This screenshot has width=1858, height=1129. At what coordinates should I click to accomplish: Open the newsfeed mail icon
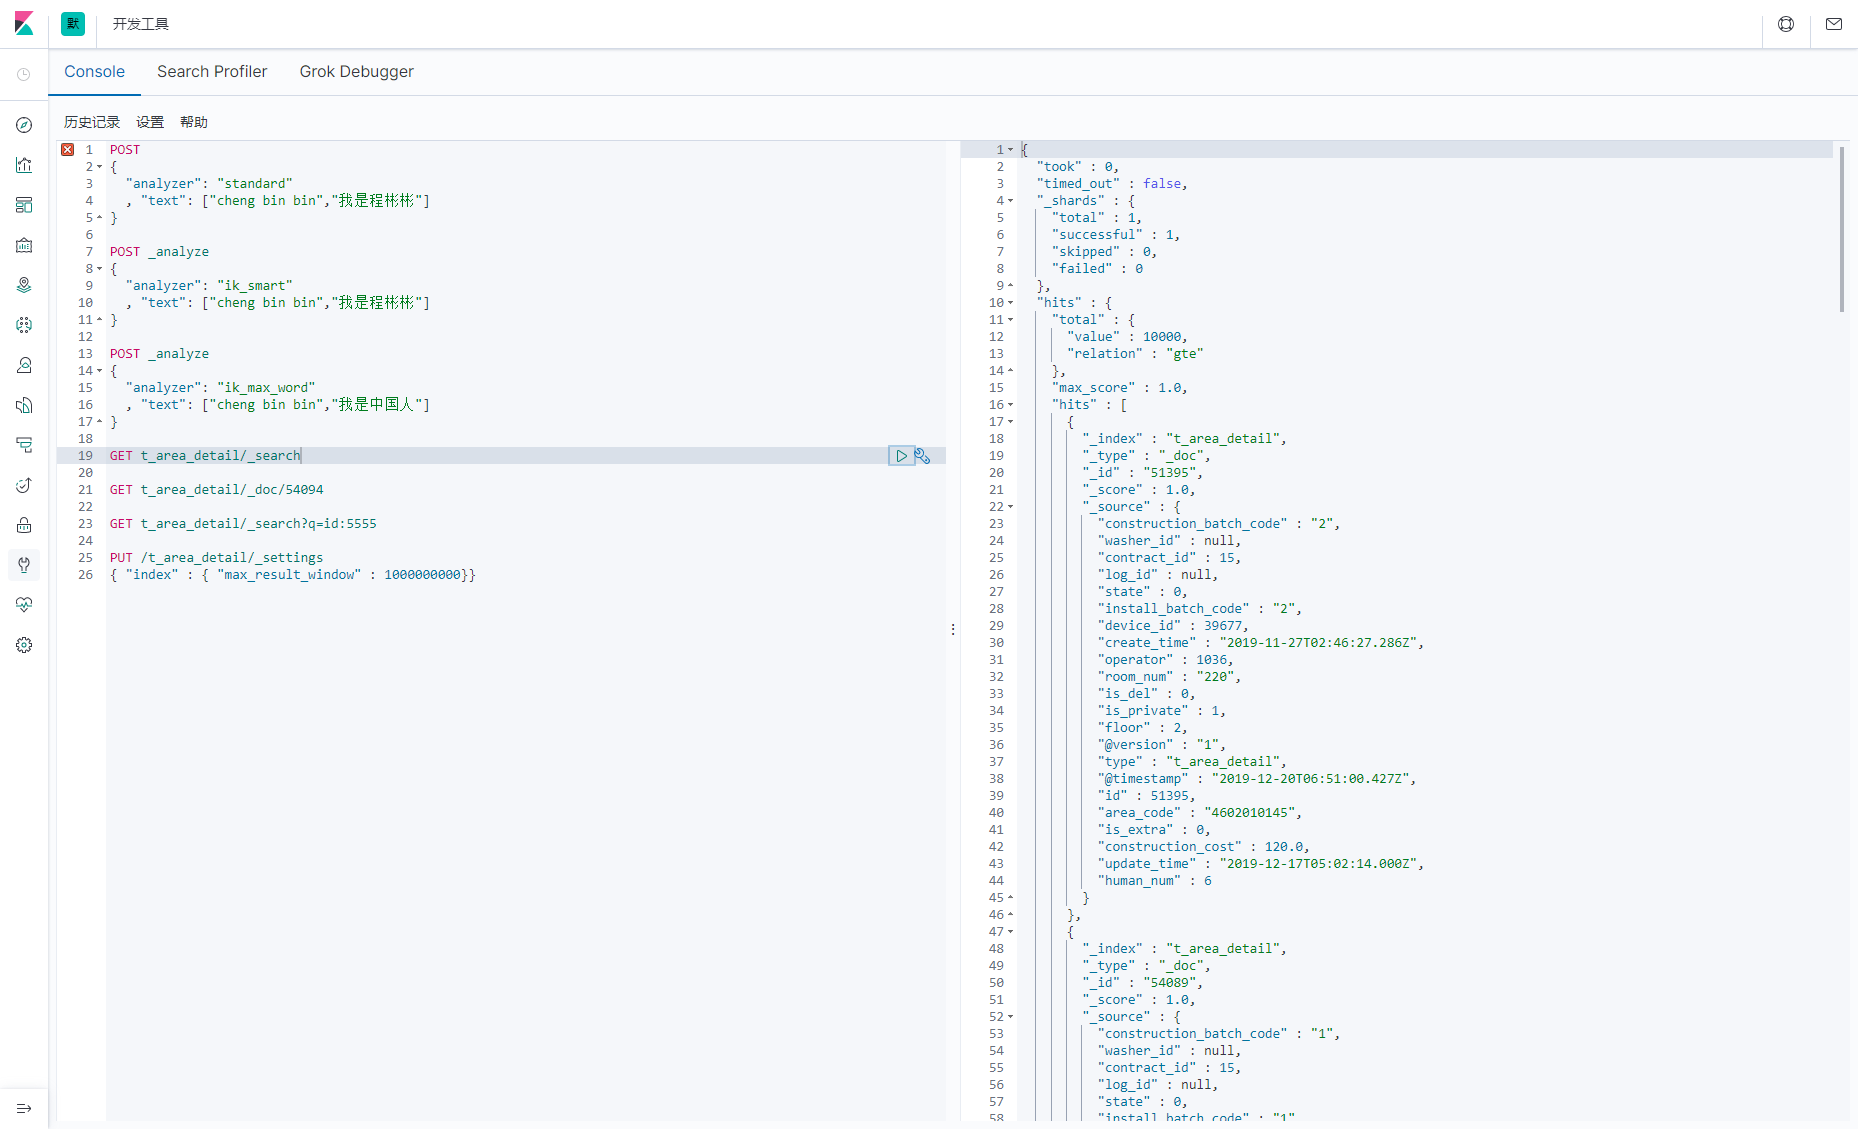click(x=1834, y=24)
